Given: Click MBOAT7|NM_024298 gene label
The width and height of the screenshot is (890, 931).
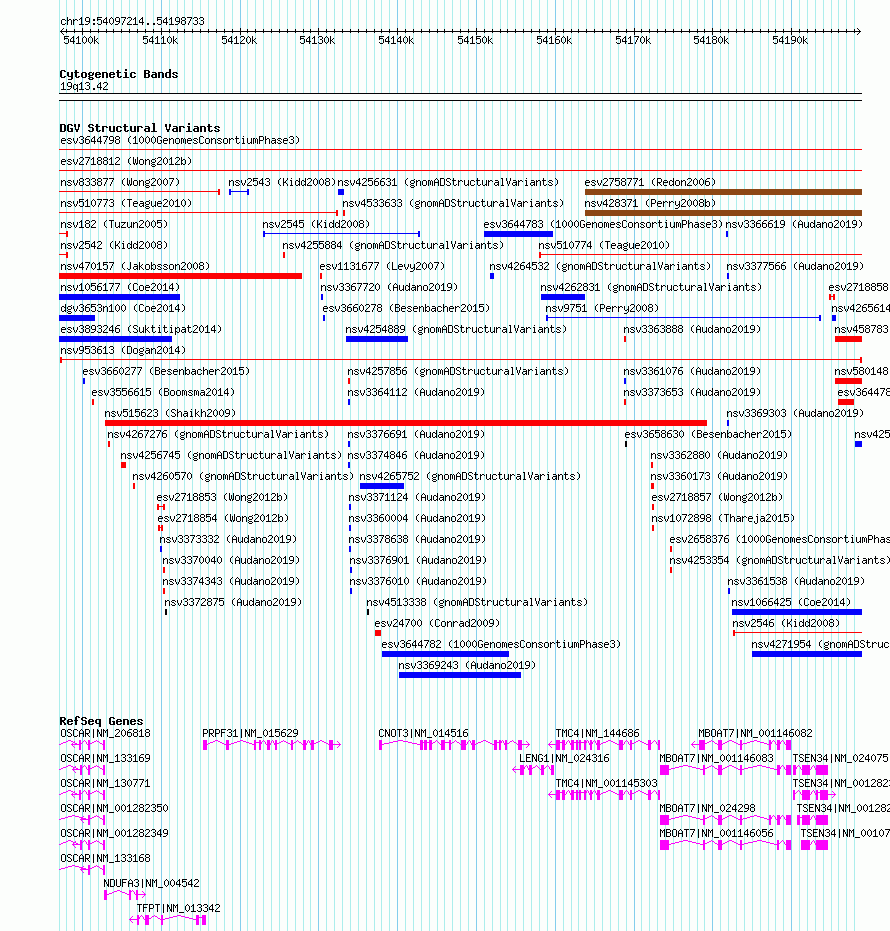Looking at the screenshot, I should [x=707, y=809].
